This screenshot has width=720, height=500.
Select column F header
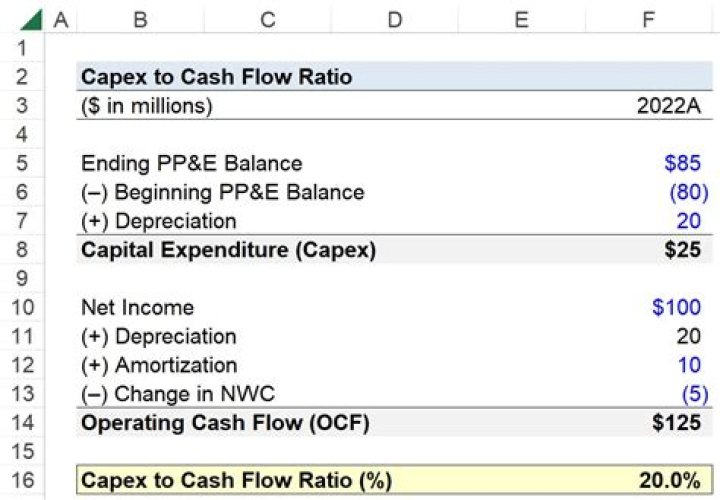649,18
